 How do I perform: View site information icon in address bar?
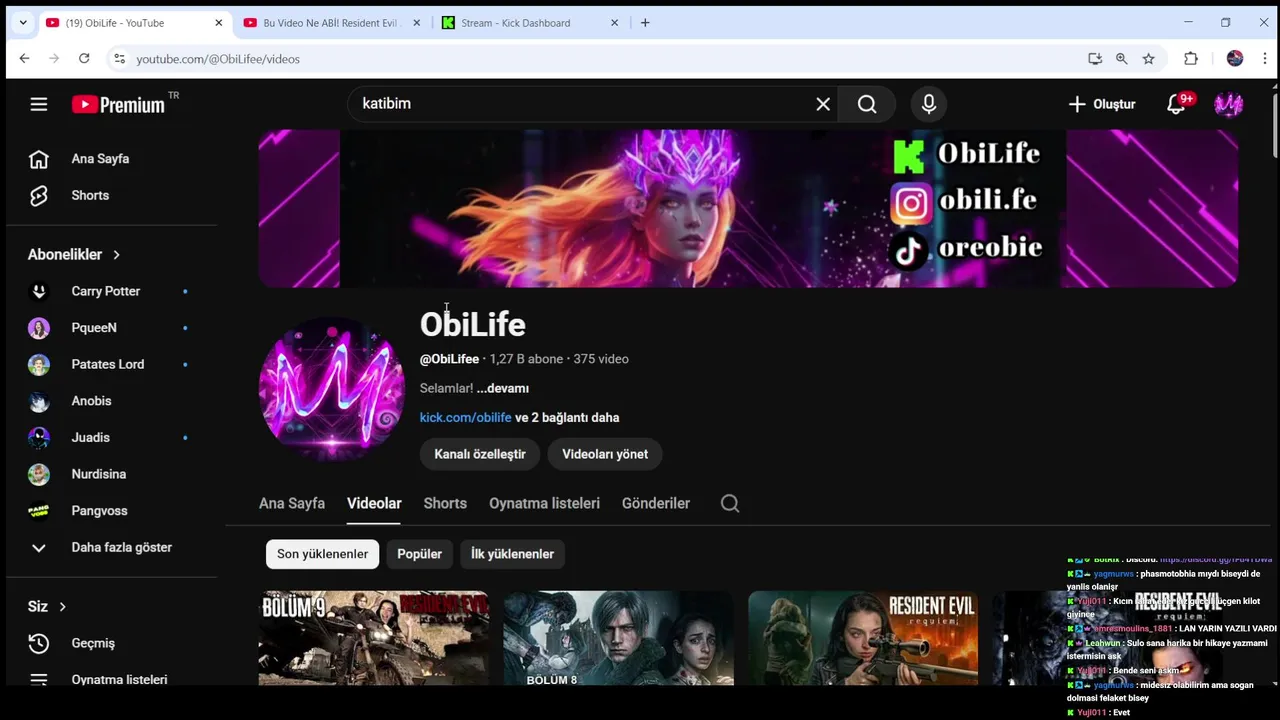[119, 59]
